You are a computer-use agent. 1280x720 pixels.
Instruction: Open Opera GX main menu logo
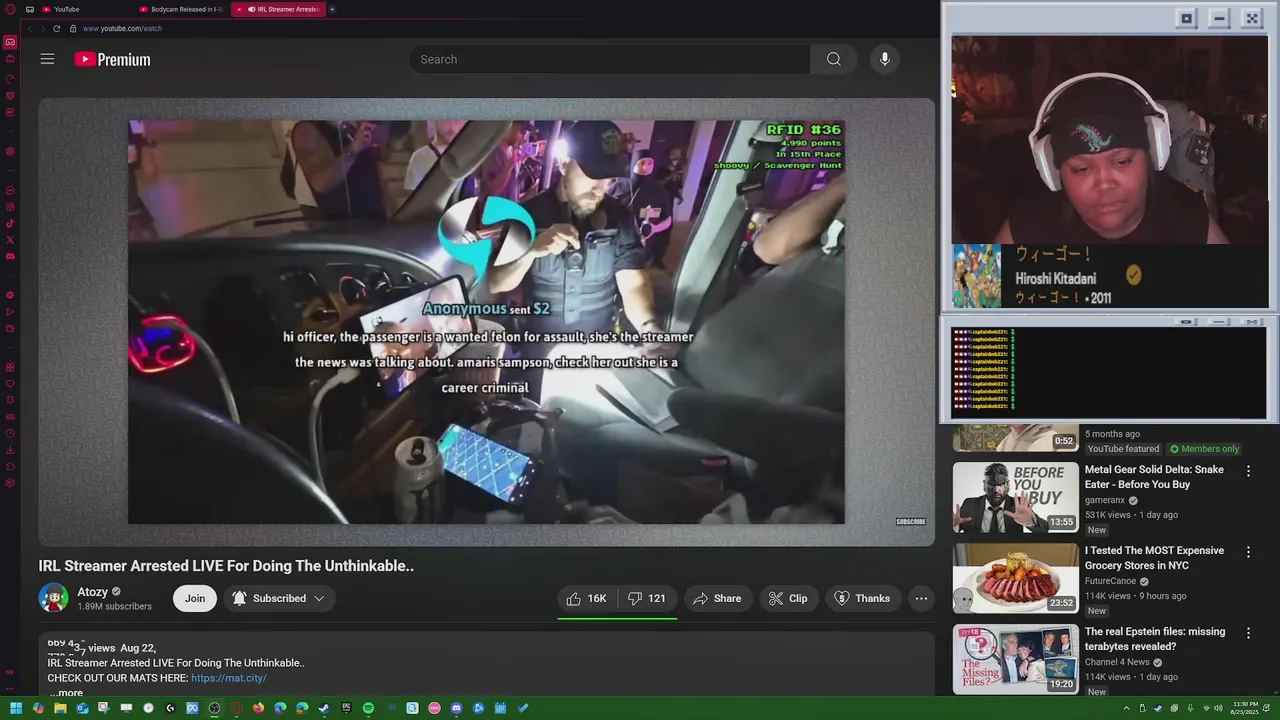(x=10, y=9)
